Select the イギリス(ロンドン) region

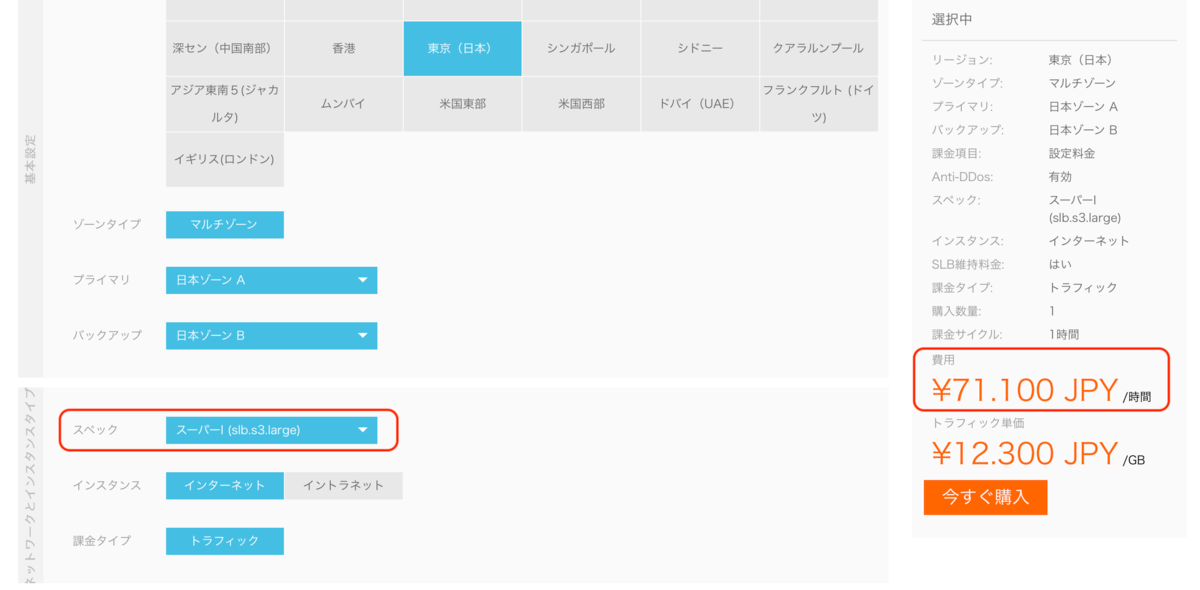click(224, 159)
